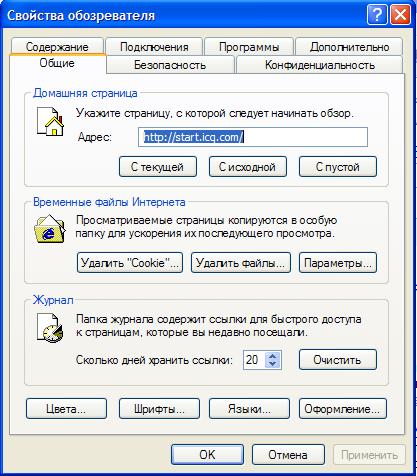Open temporary files Параметры
Screen dimensions: 417x476
(x=338, y=263)
